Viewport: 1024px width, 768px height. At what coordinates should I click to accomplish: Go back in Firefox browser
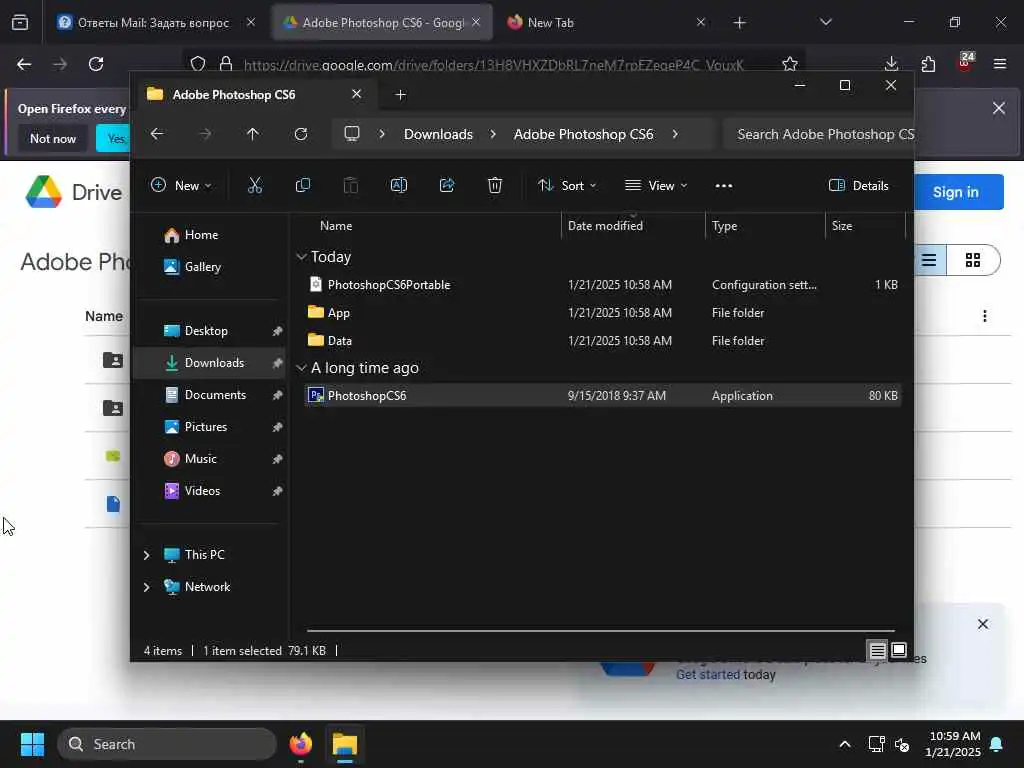[x=24, y=64]
